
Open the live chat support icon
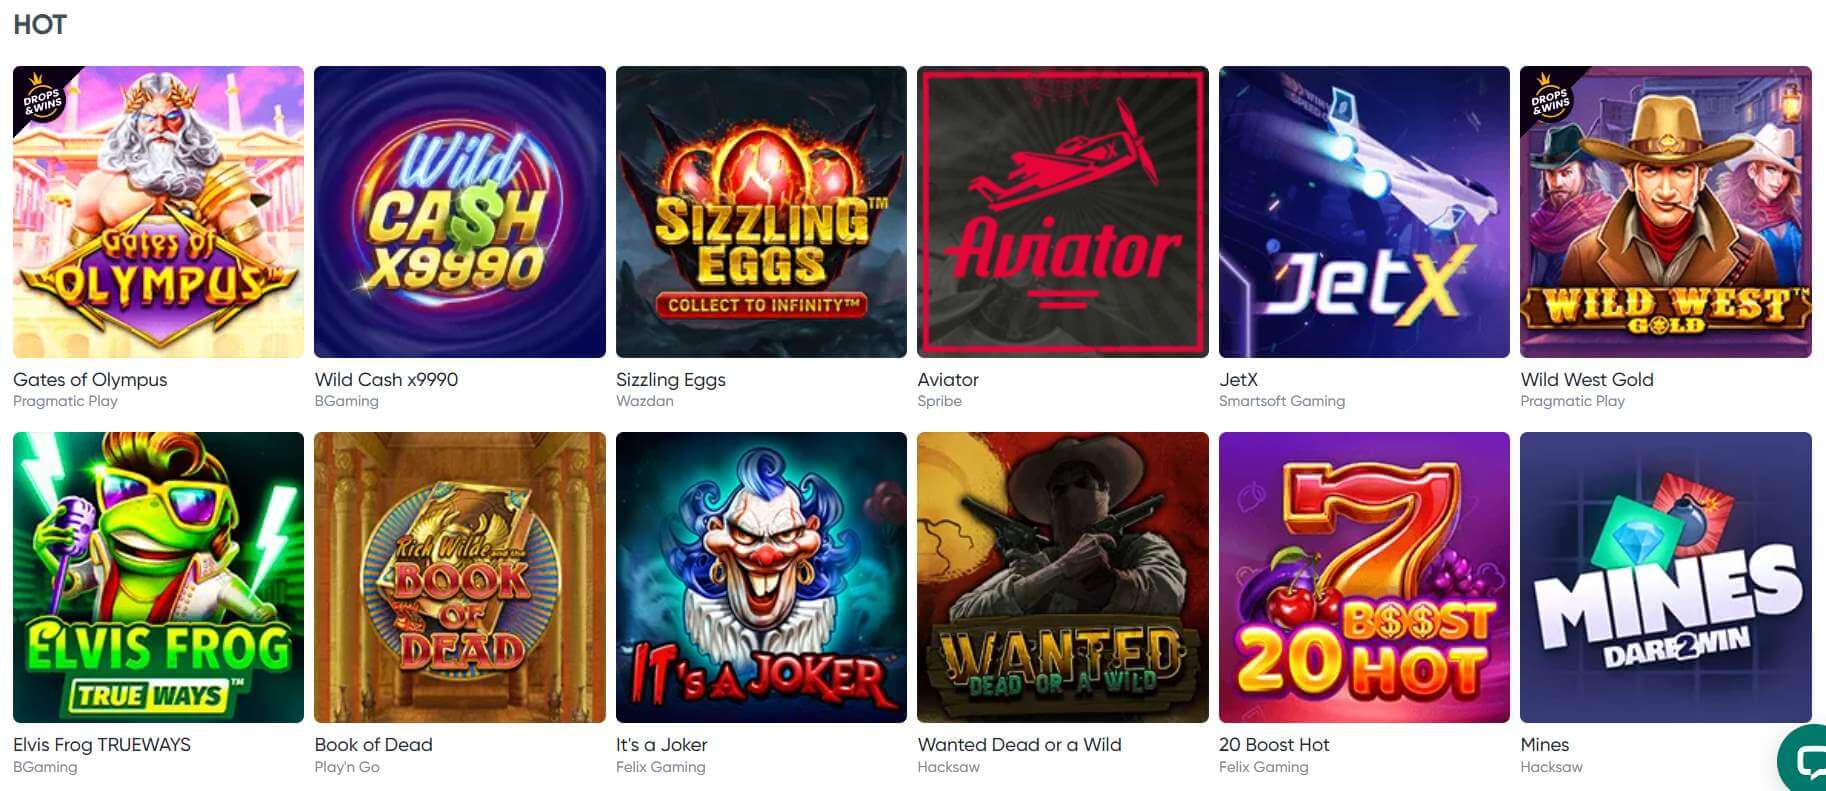(x=1805, y=760)
